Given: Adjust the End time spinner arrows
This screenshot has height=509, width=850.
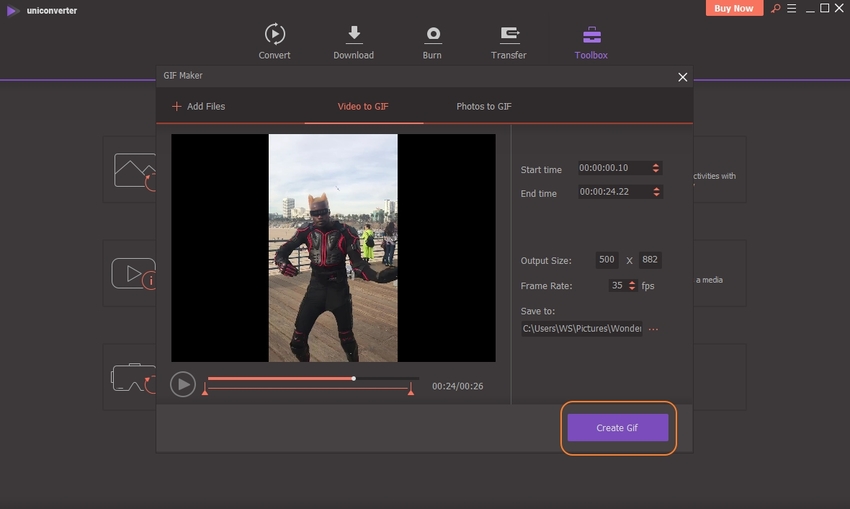Looking at the screenshot, I should coord(655,192).
